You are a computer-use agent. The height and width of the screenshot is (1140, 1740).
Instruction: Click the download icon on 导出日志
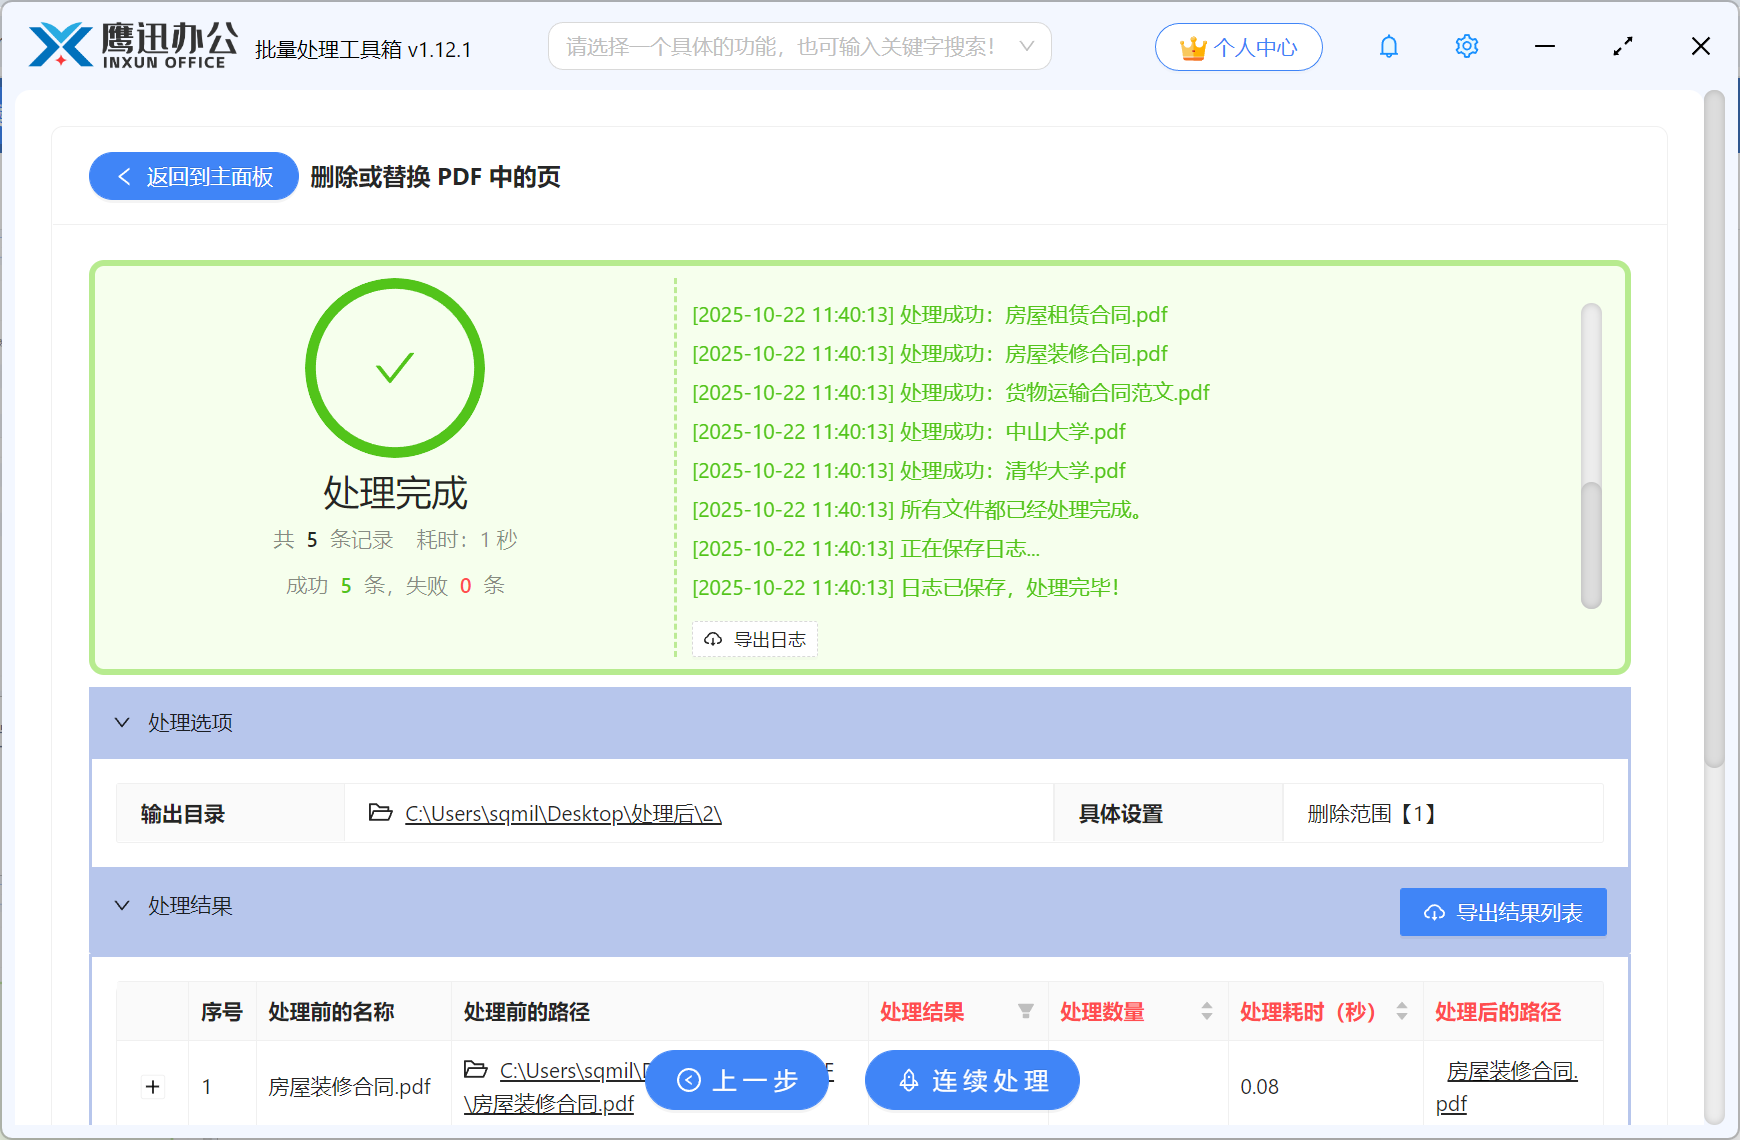click(712, 639)
